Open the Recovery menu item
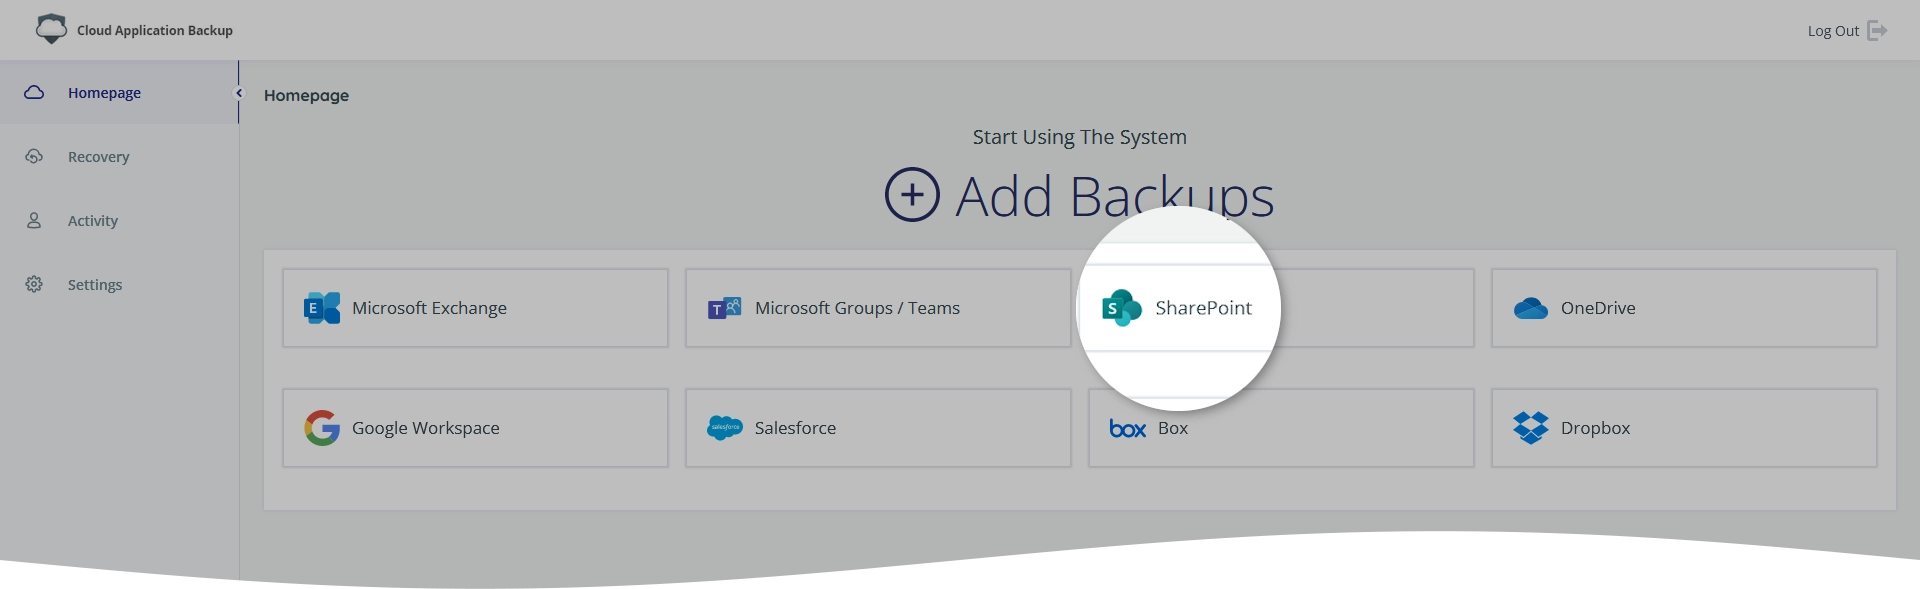The image size is (1920, 589). tap(119, 156)
